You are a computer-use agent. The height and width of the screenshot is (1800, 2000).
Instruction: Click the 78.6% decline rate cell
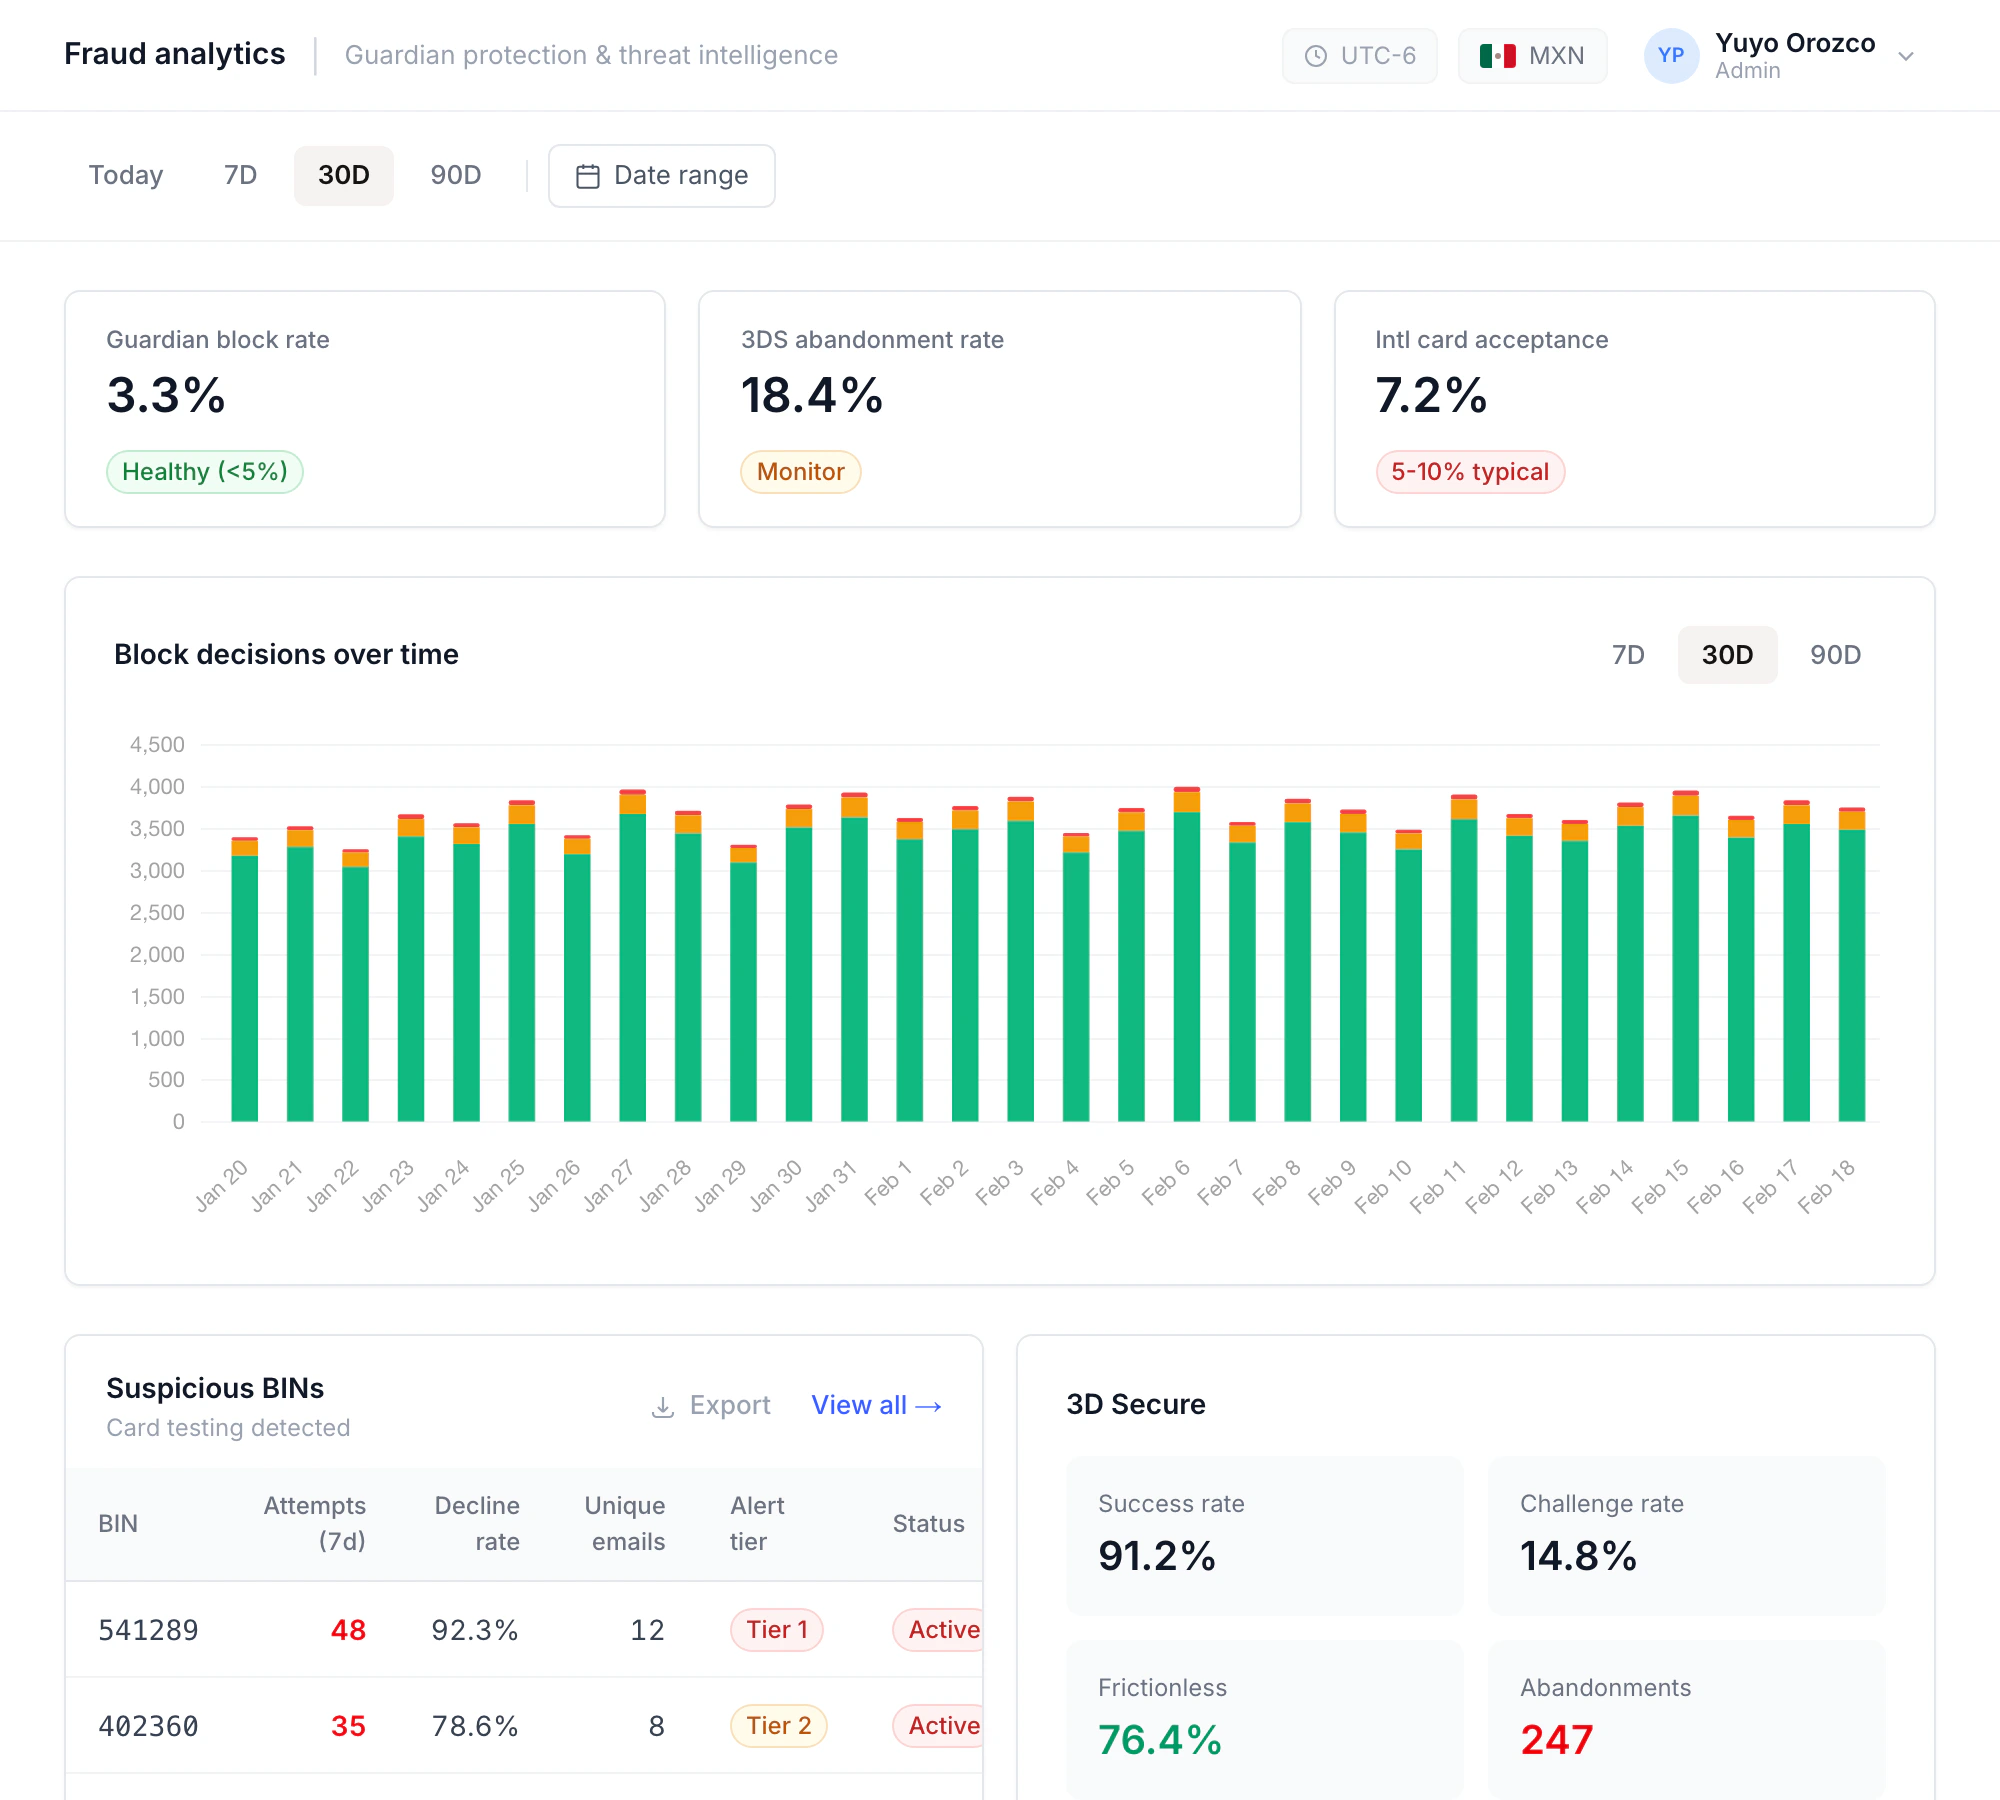click(x=475, y=1726)
